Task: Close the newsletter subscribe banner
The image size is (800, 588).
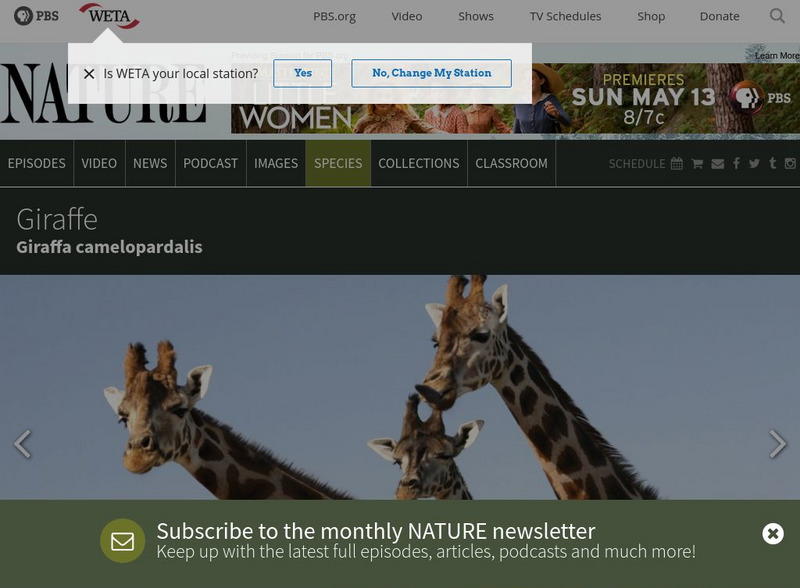Action: pos(772,534)
